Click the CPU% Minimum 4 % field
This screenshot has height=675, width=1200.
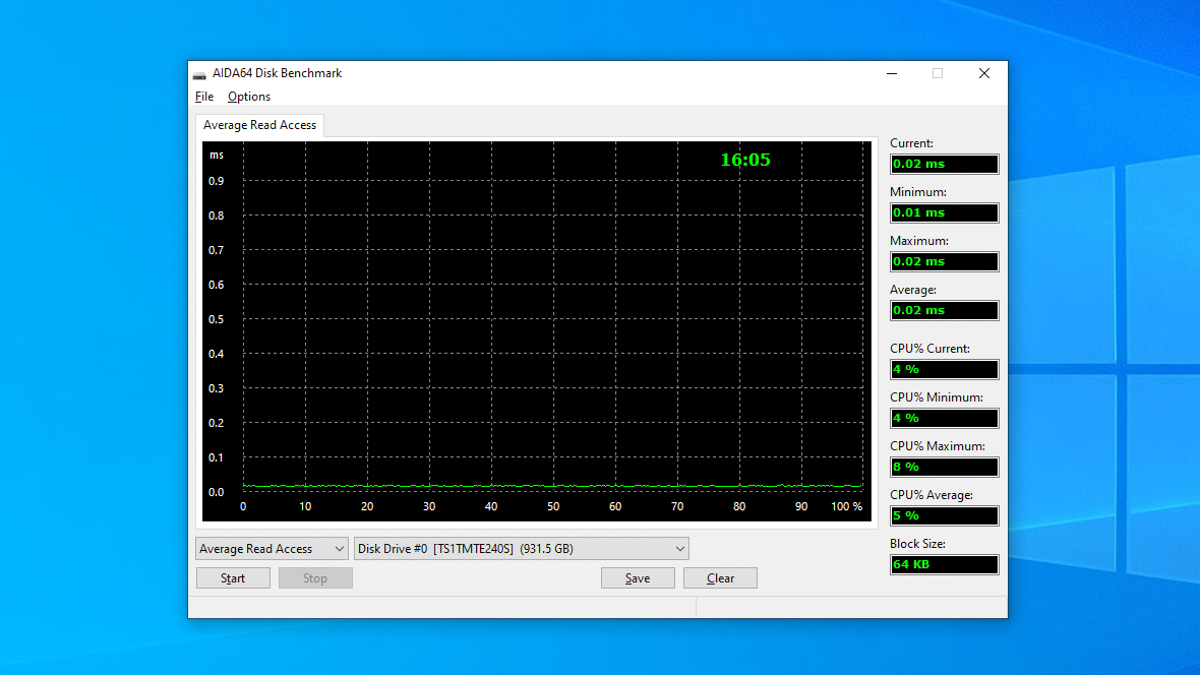click(x=945, y=418)
